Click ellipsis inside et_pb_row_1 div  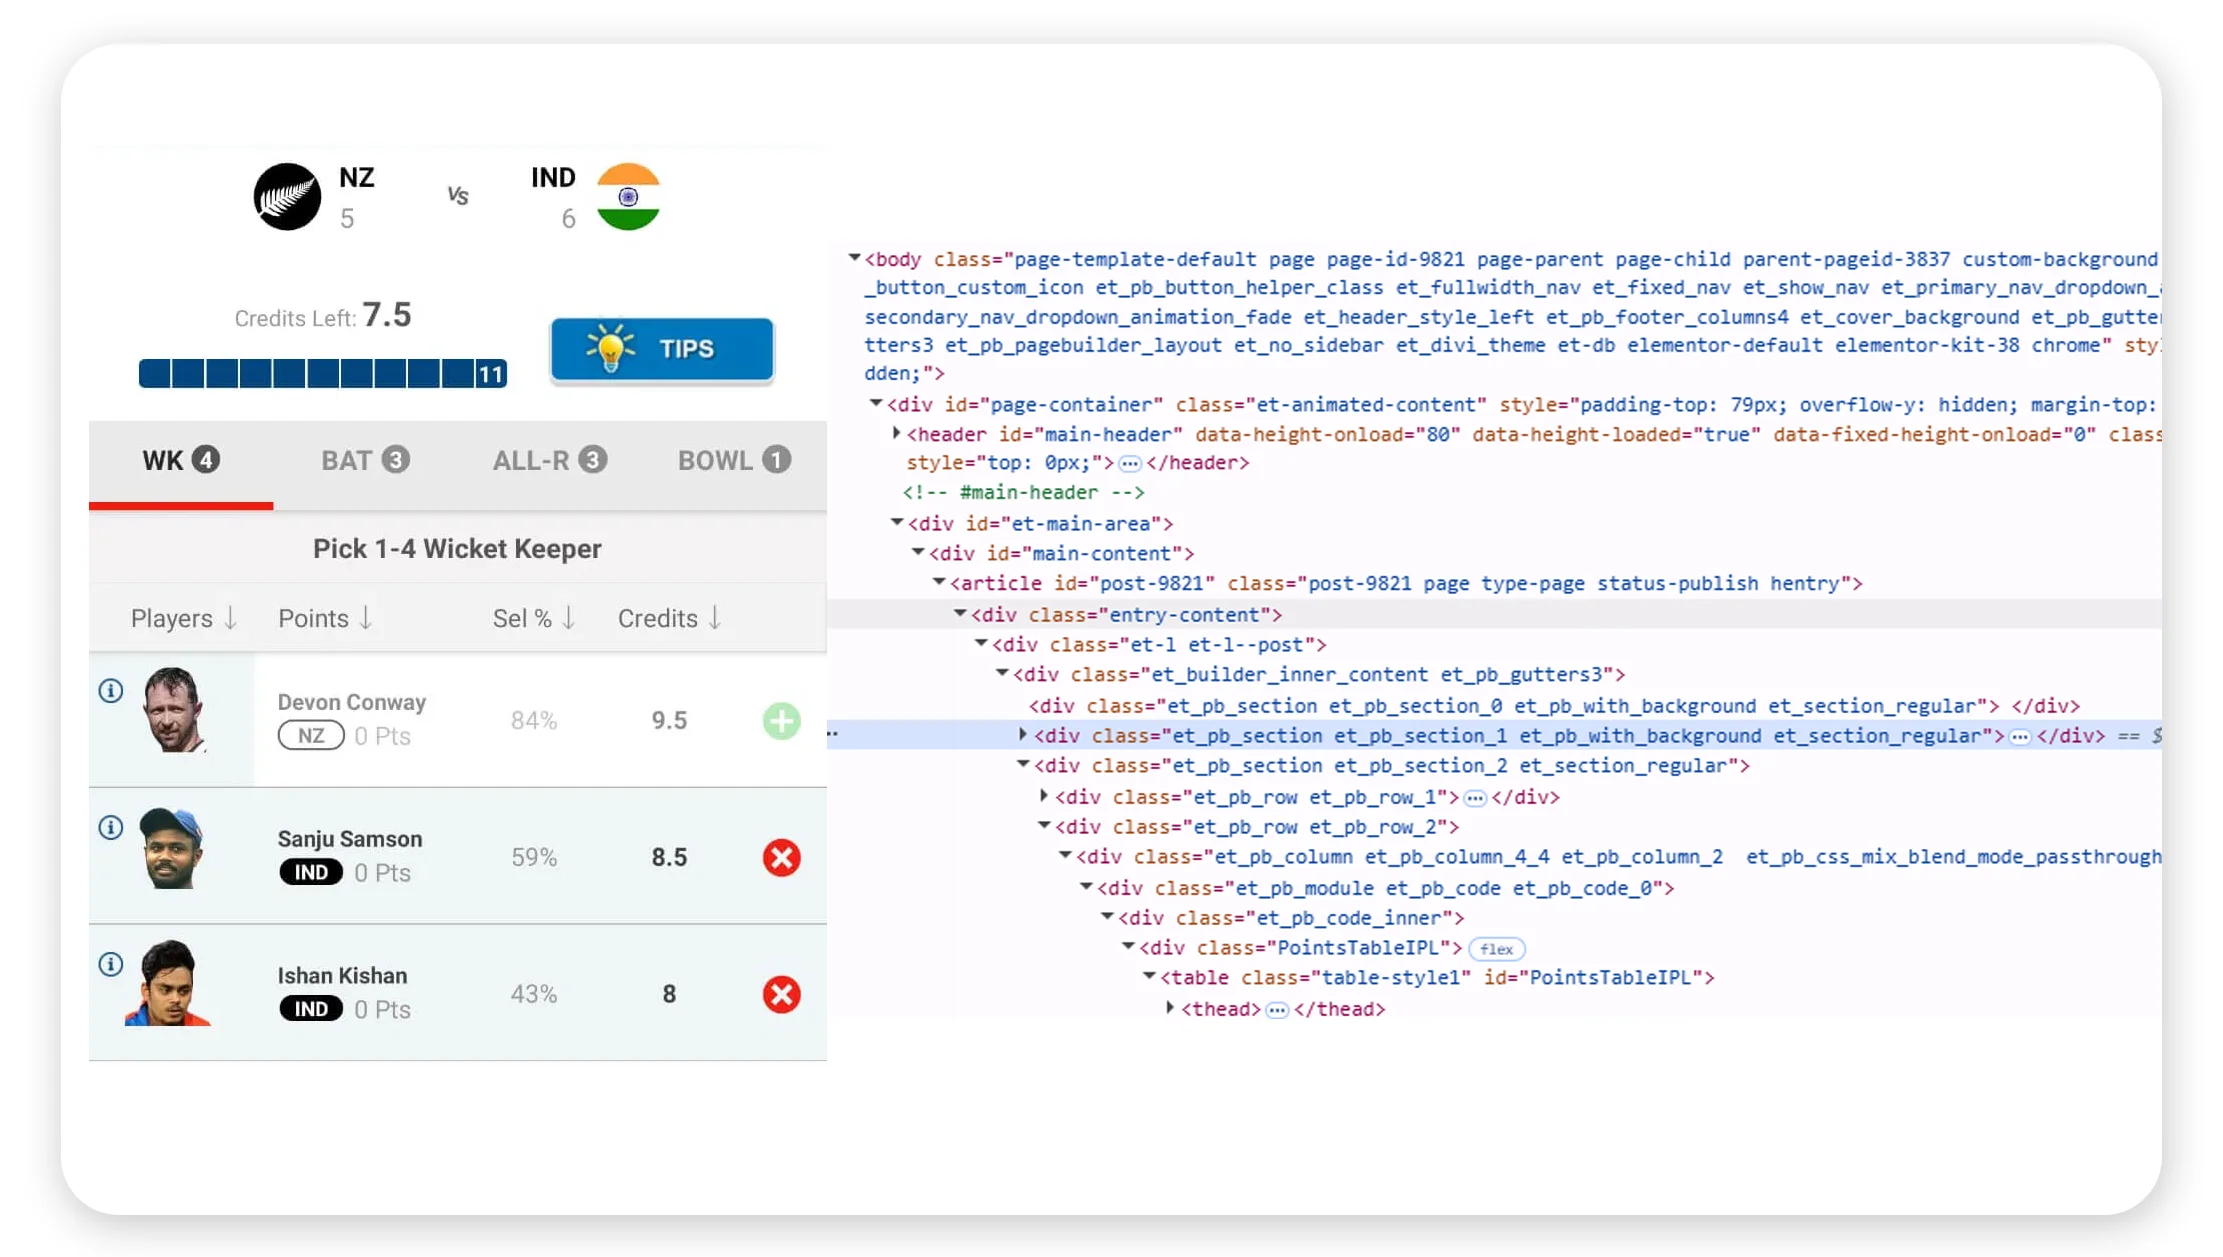click(x=1475, y=798)
